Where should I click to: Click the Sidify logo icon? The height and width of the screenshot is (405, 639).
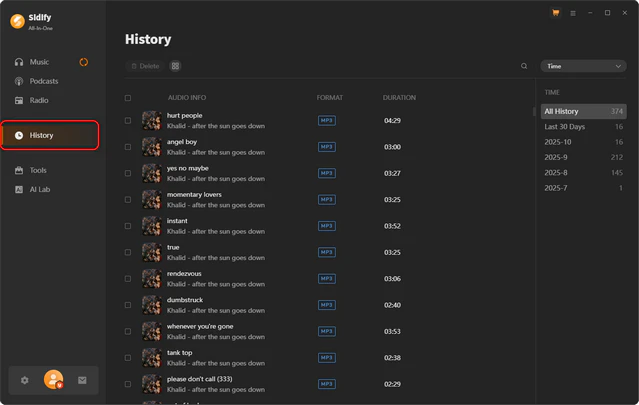click(x=18, y=21)
